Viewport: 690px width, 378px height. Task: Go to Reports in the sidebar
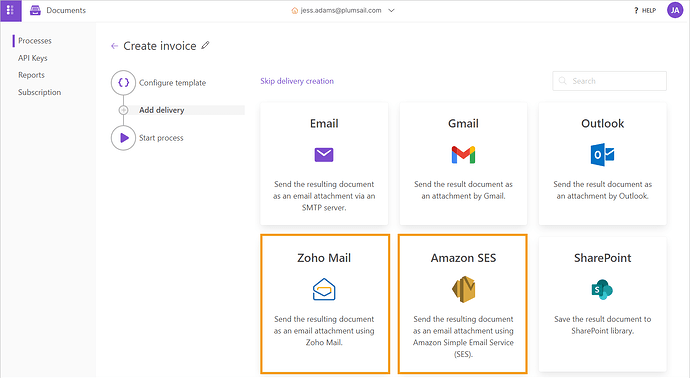point(31,75)
